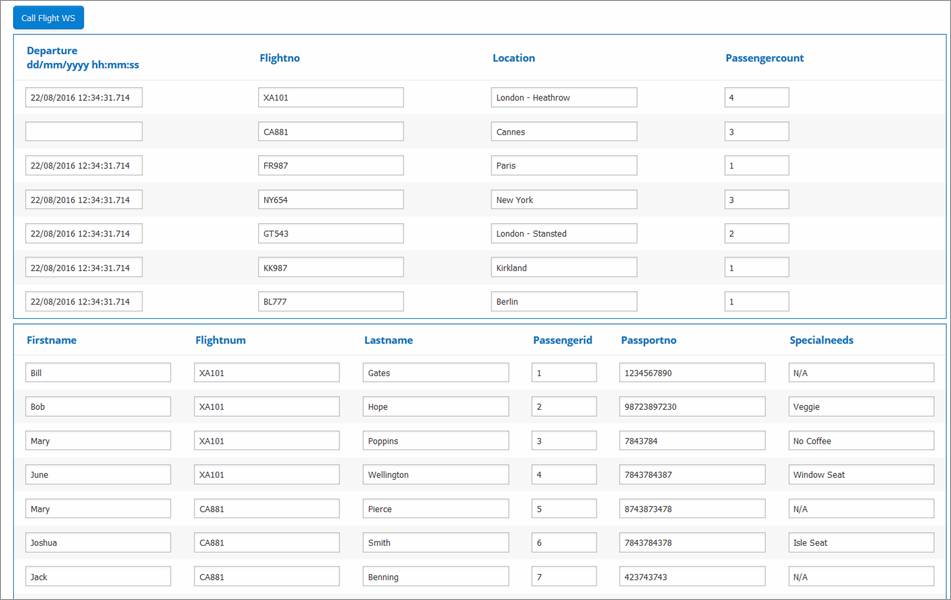Click the Lastname field containing Benning
951x600 pixels.
(x=436, y=577)
